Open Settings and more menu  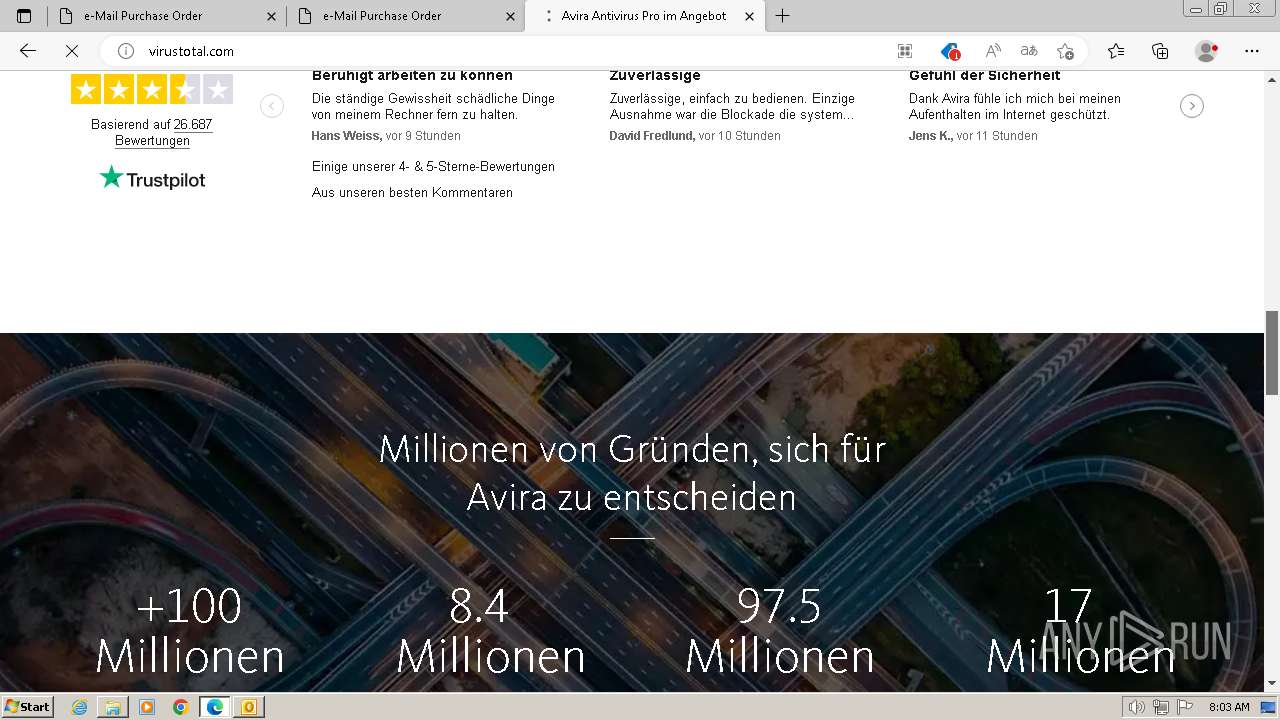[x=1252, y=51]
